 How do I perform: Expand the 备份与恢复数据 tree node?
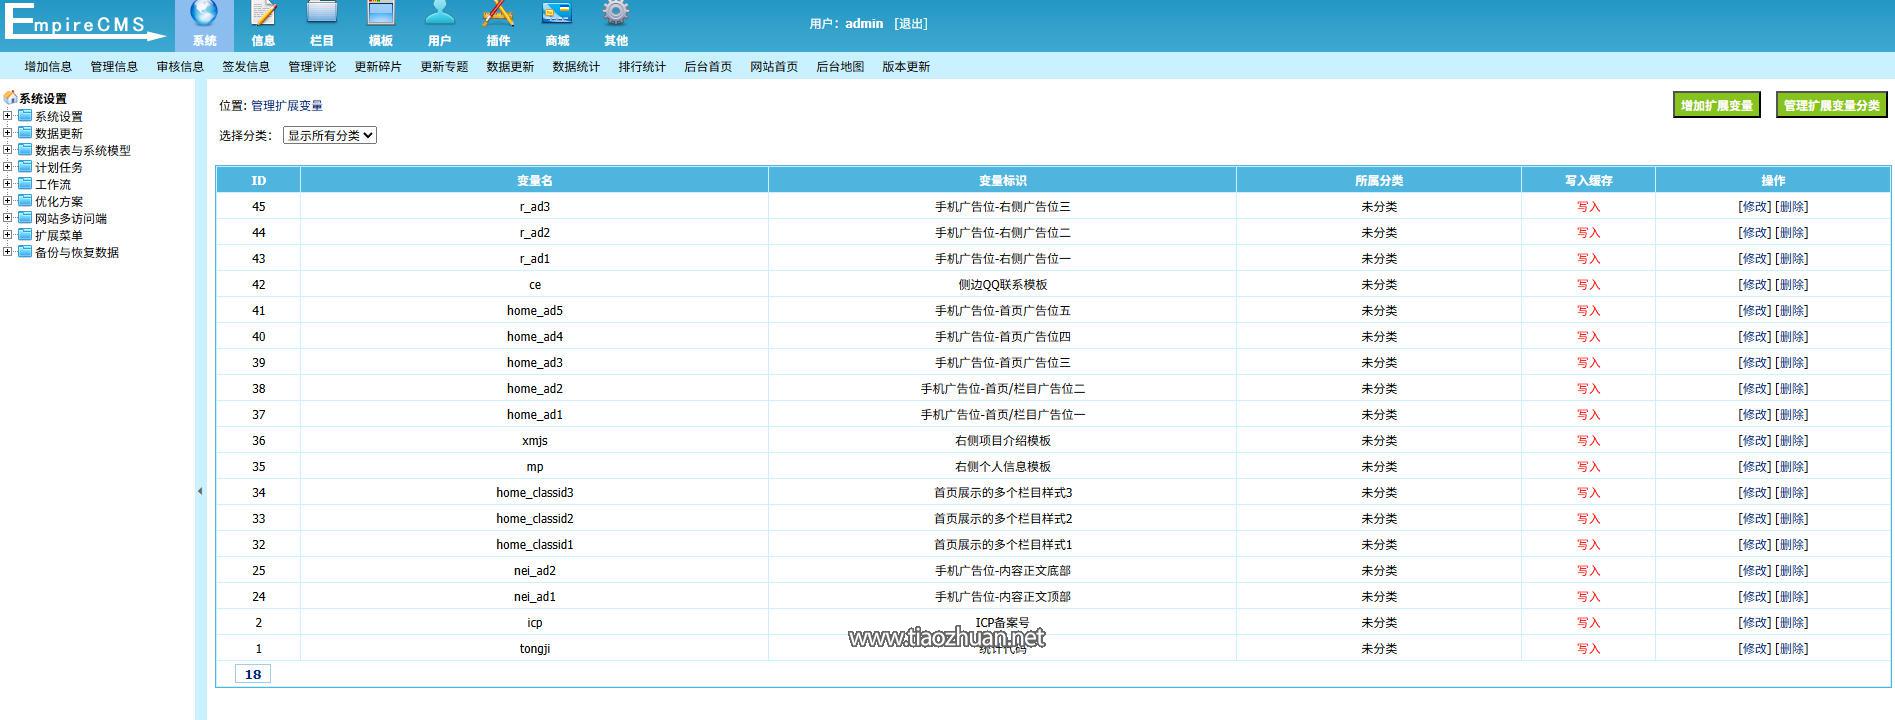point(8,252)
